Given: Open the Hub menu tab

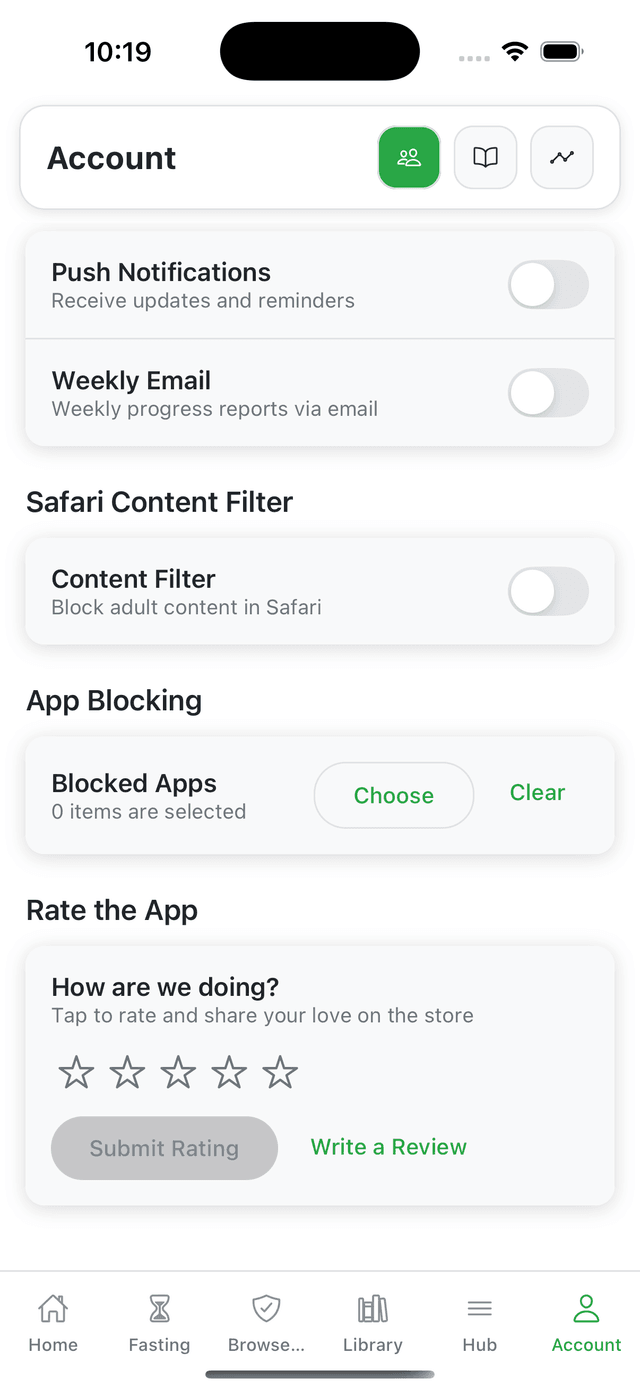Looking at the screenshot, I should click(480, 1320).
